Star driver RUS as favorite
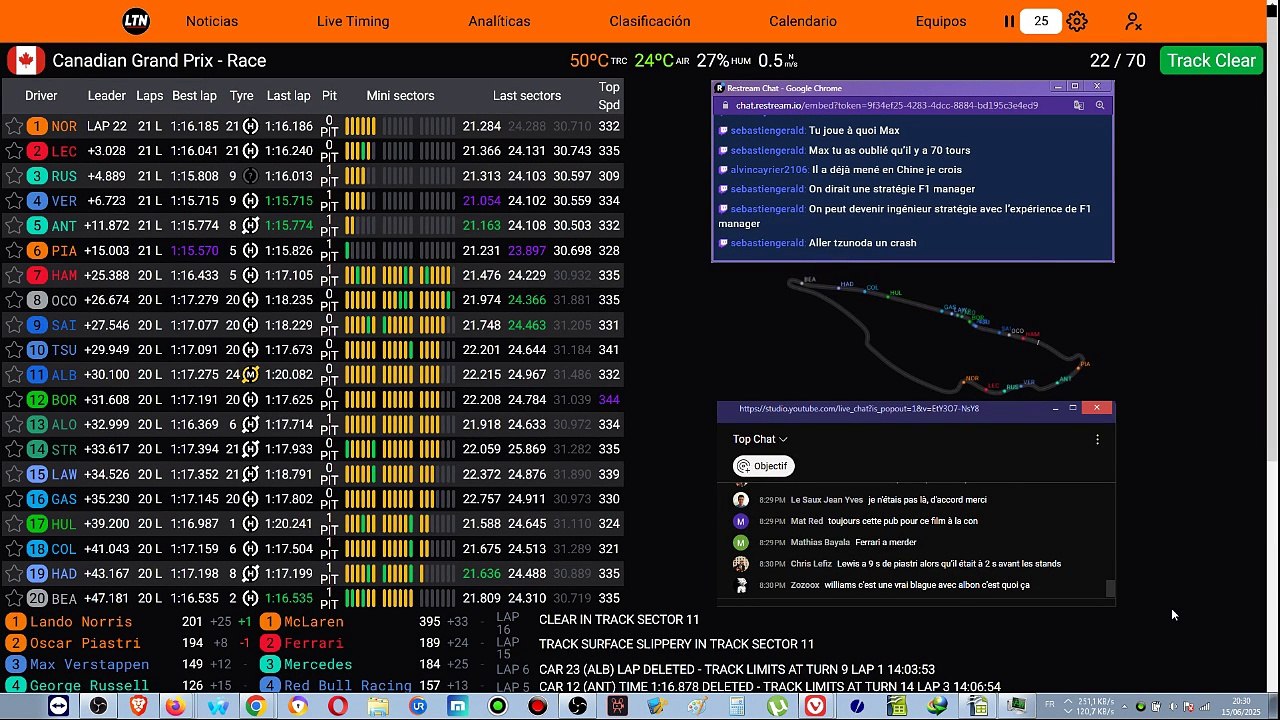Screen dimensions: 1280x720 (x=14, y=176)
